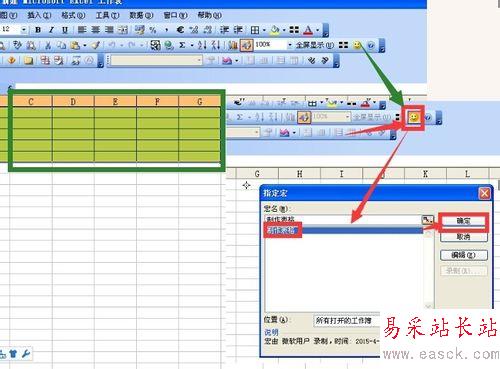Open 100% zoom dropdown in lower toolbar copy
Image resolution: width=500 pixels, height=369 pixels.
347,117
